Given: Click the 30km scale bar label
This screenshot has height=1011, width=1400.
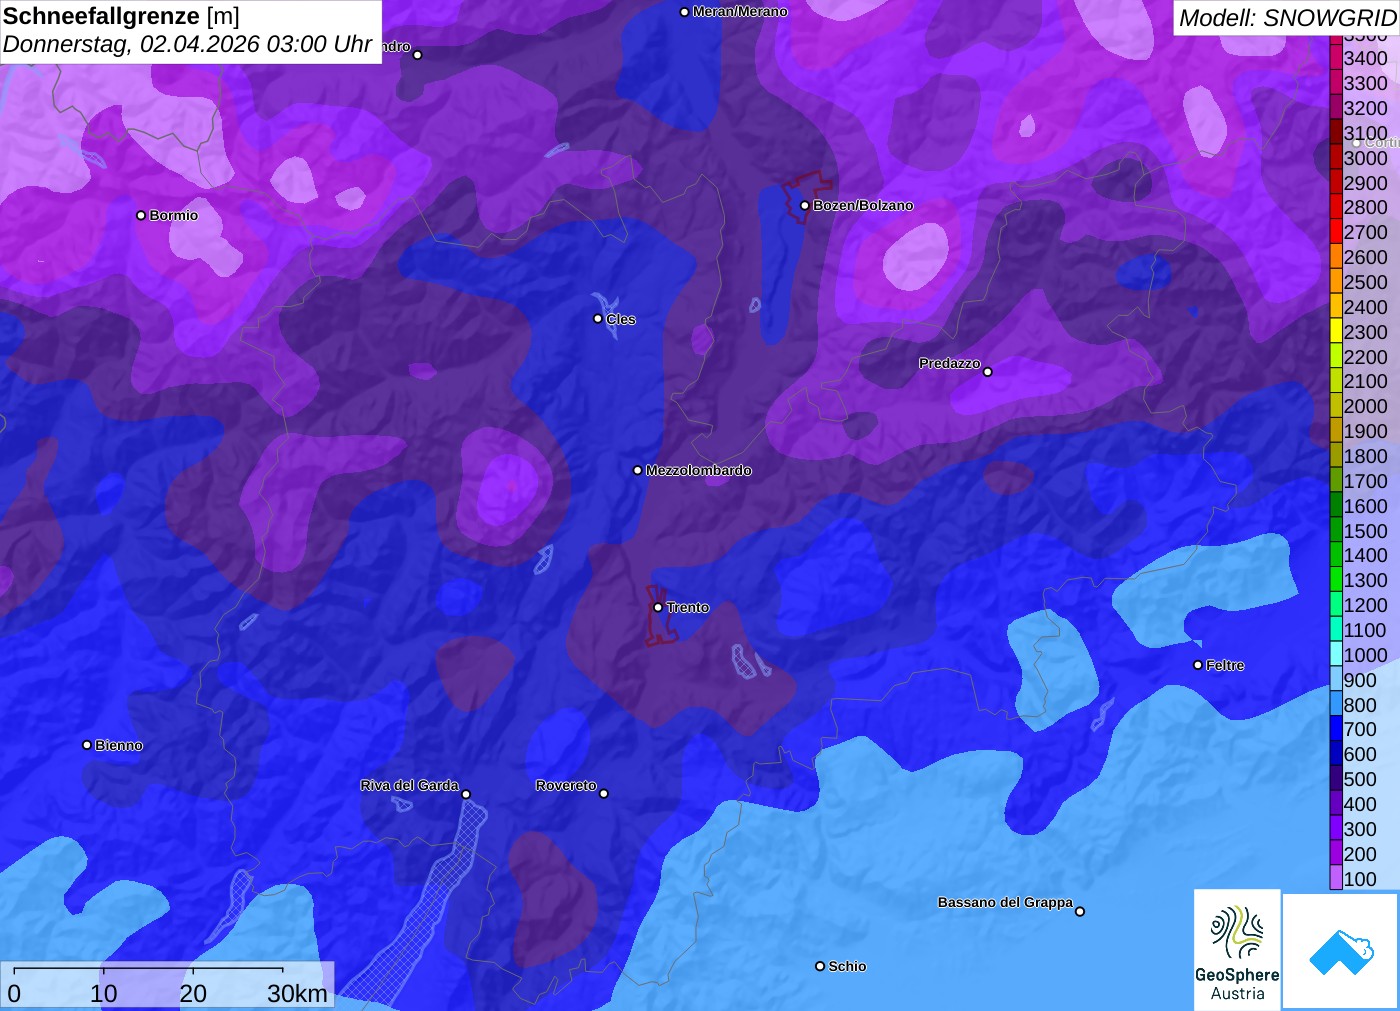Looking at the screenshot, I should point(297,993).
